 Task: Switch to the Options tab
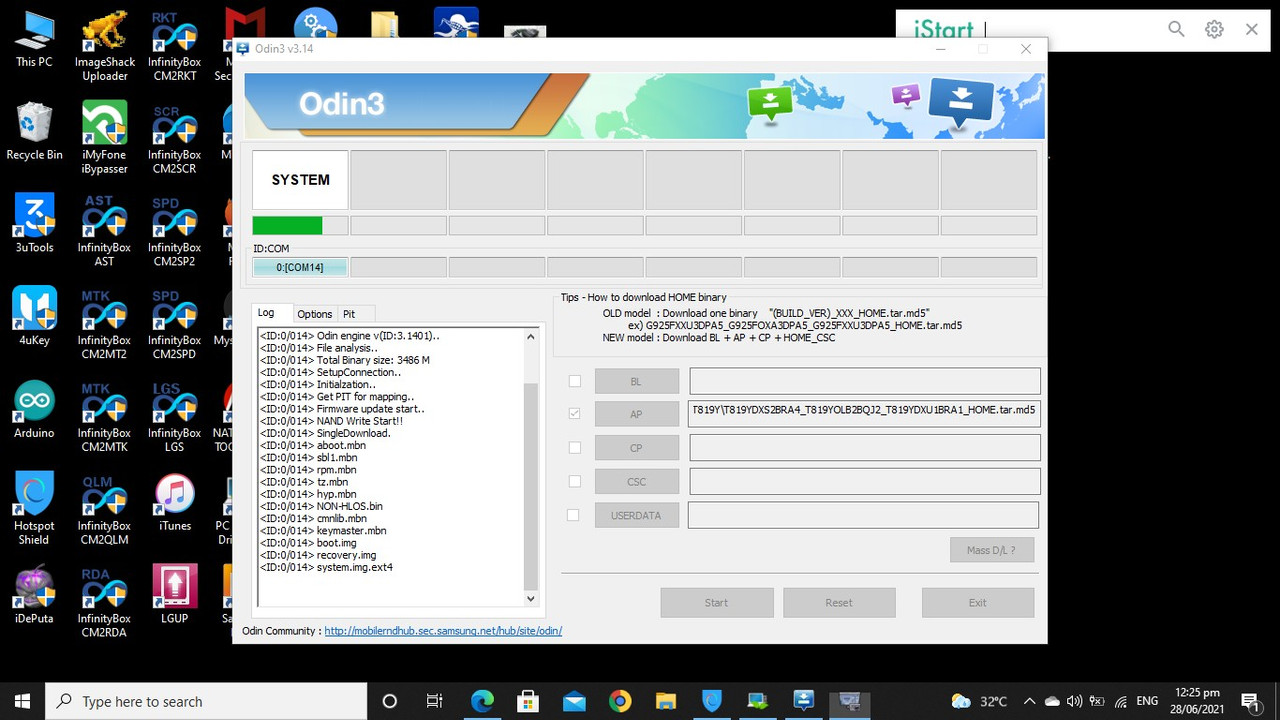tap(315, 314)
